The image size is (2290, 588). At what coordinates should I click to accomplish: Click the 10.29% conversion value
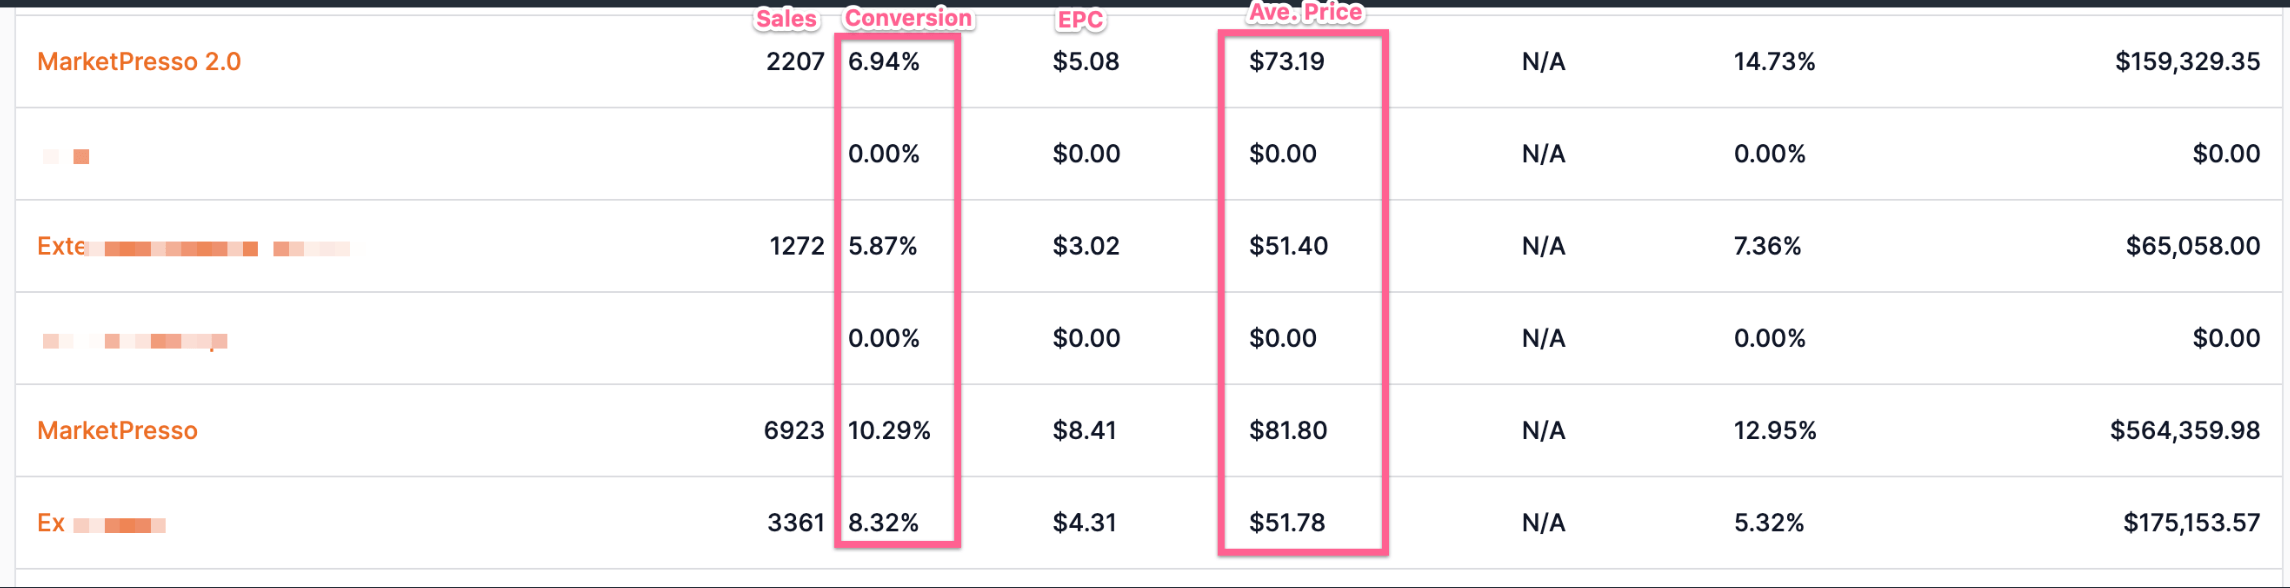[889, 431]
